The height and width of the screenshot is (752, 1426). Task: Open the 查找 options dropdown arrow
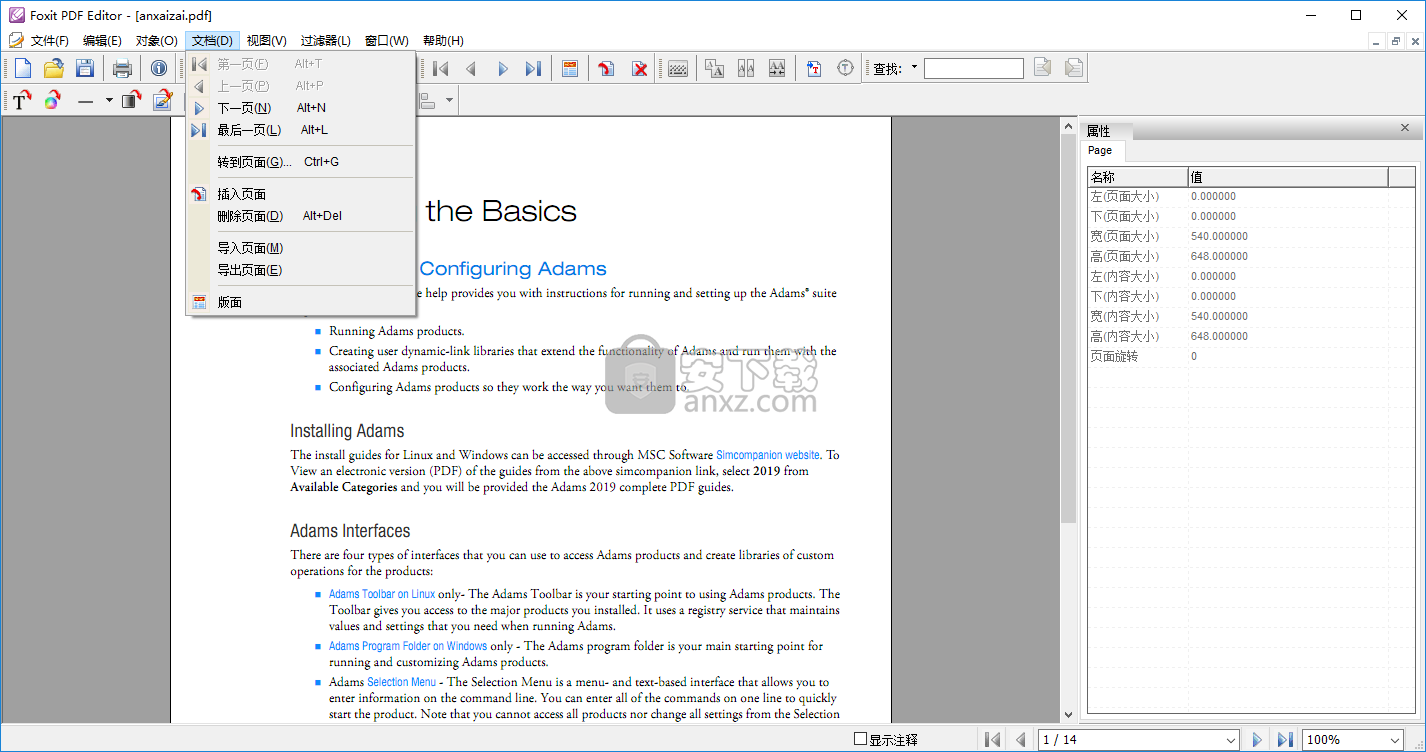[x=914, y=68]
